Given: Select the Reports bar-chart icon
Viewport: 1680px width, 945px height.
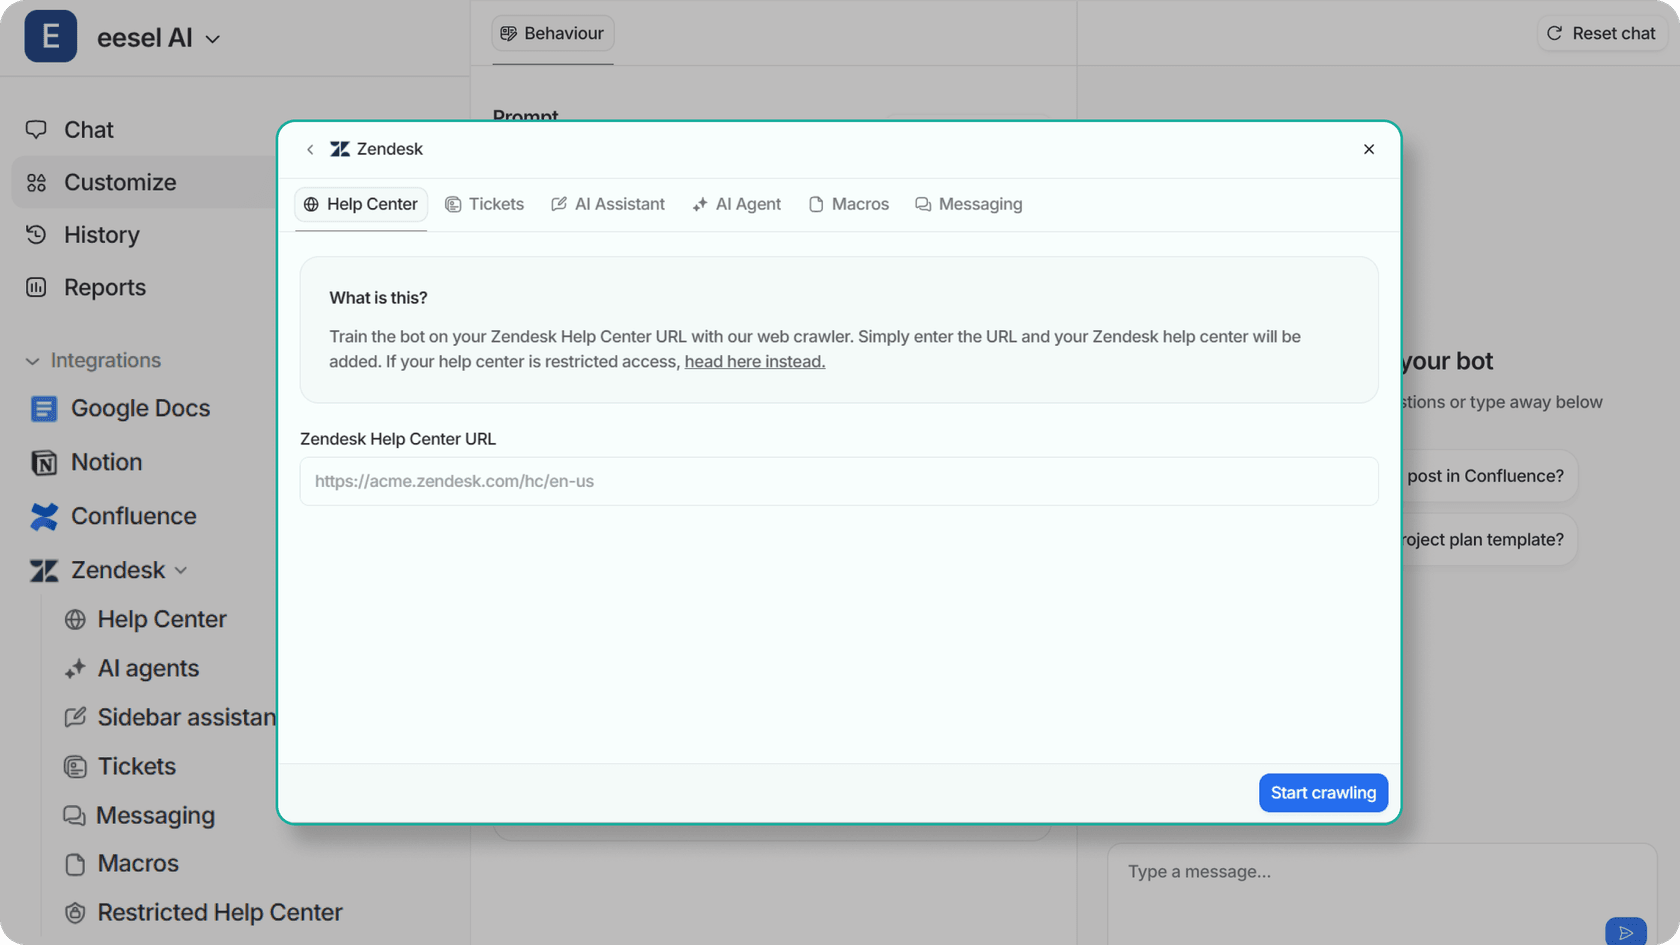Looking at the screenshot, I should 36,287.
